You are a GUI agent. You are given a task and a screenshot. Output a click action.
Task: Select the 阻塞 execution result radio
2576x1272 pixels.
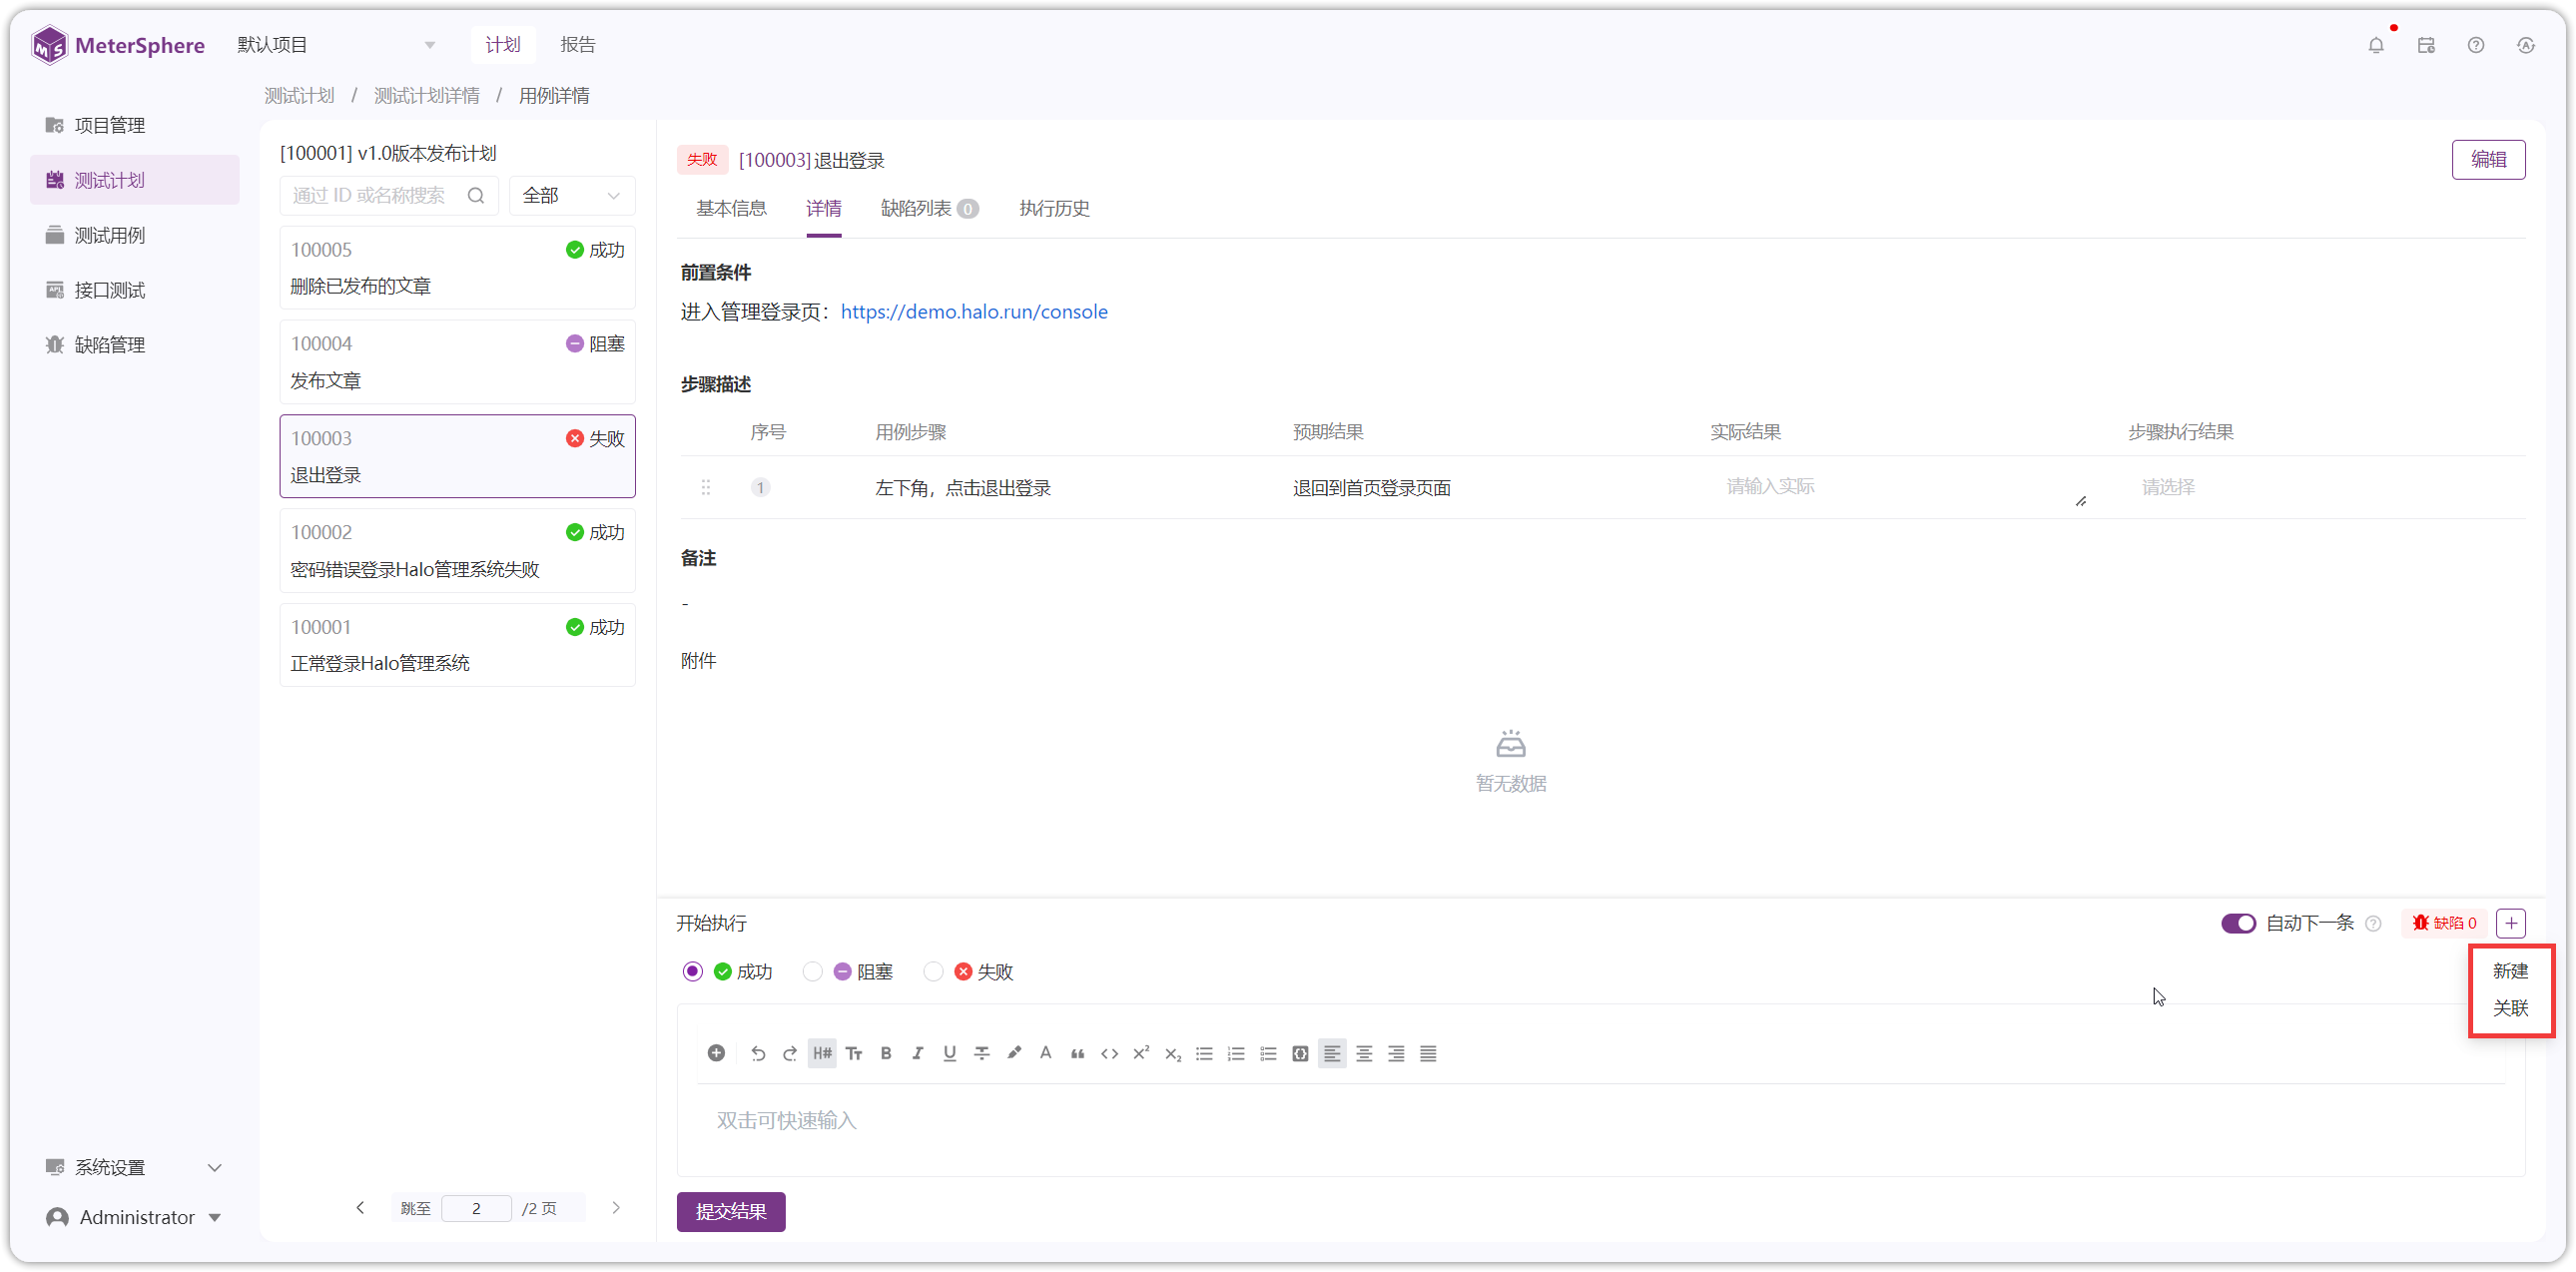pyautogui.click(x=813, y=972)
